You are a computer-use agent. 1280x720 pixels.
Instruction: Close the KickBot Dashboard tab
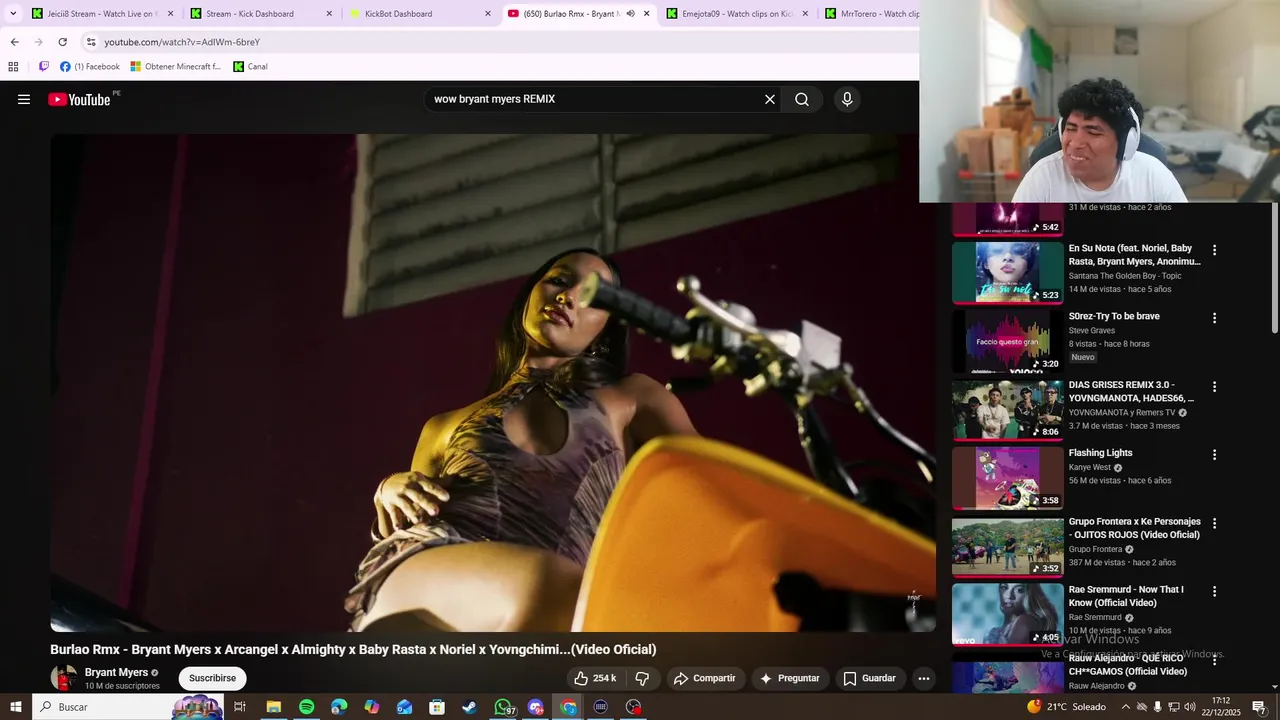(x=488, y=14)
